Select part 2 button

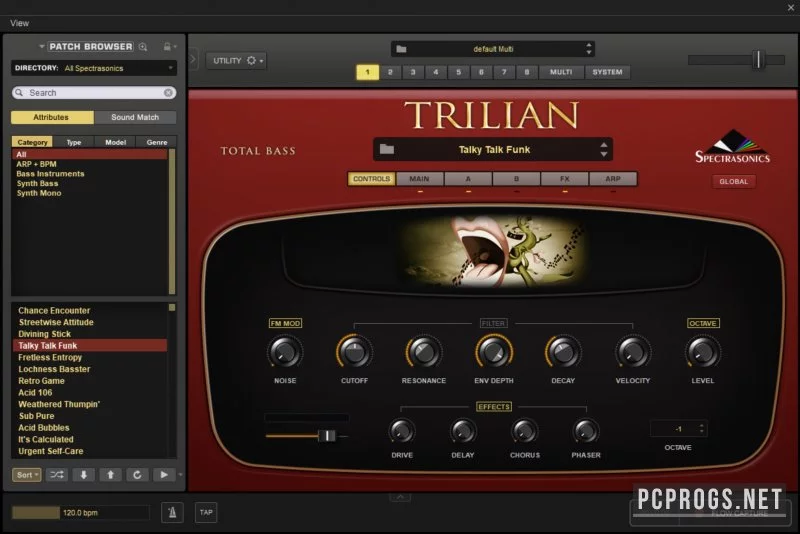(390, 72)
